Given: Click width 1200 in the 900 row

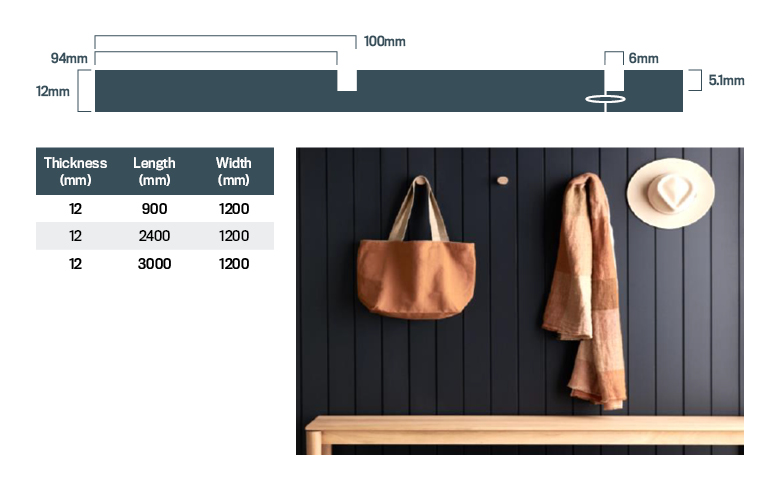Looking at the screenshot, I should click(x=234, y=208).
